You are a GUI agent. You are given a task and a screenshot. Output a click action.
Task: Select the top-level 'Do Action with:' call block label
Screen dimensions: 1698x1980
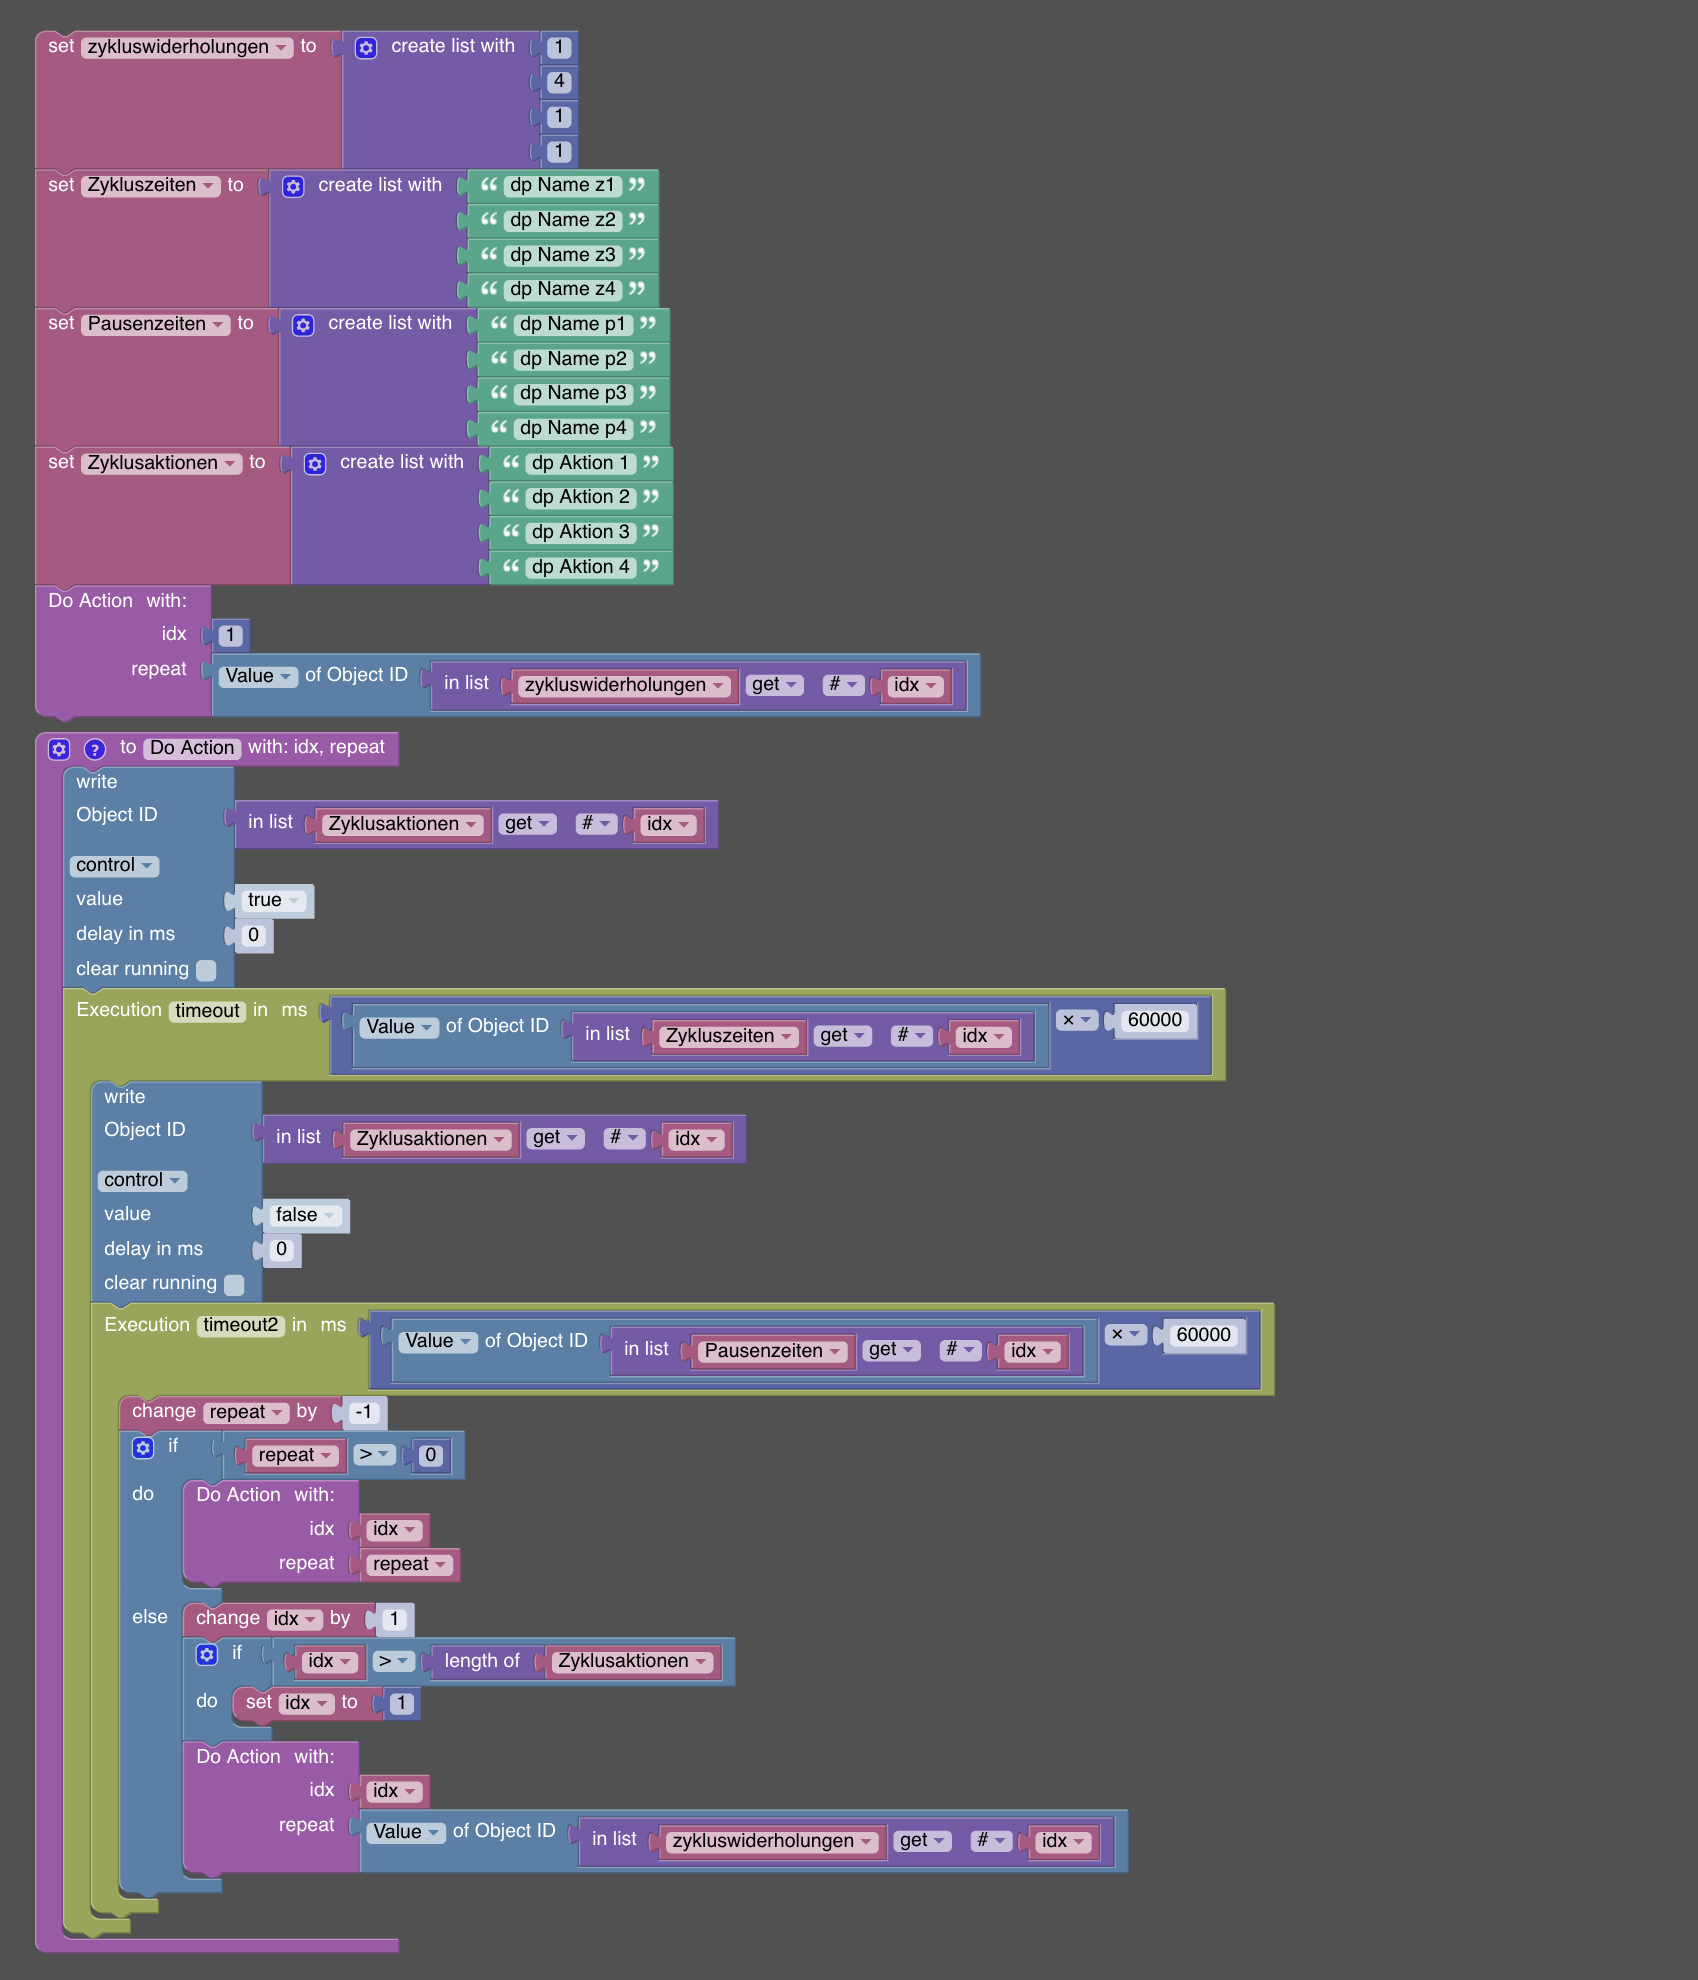point(117,601)
